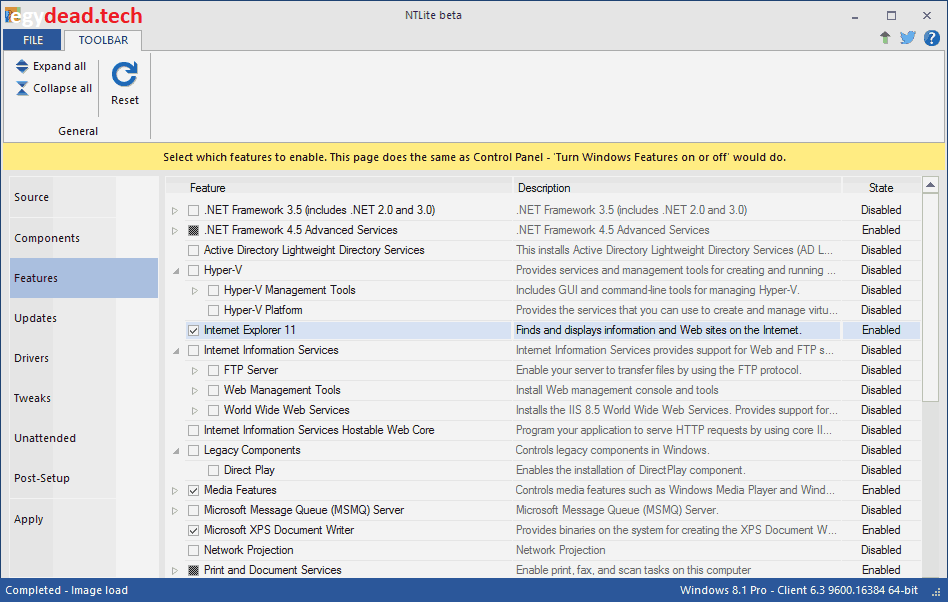948x602 pixels.
Task: Collapse the Internet Information Services tree
Action: [176, 350]
